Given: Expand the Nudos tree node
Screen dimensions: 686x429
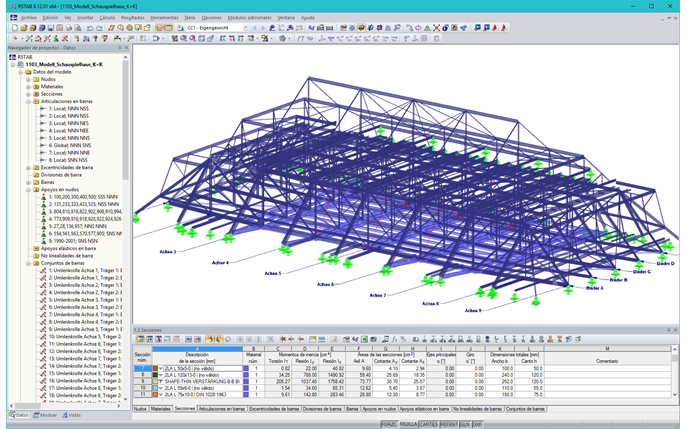Looking at the screenshot, I should click(28, 80).
